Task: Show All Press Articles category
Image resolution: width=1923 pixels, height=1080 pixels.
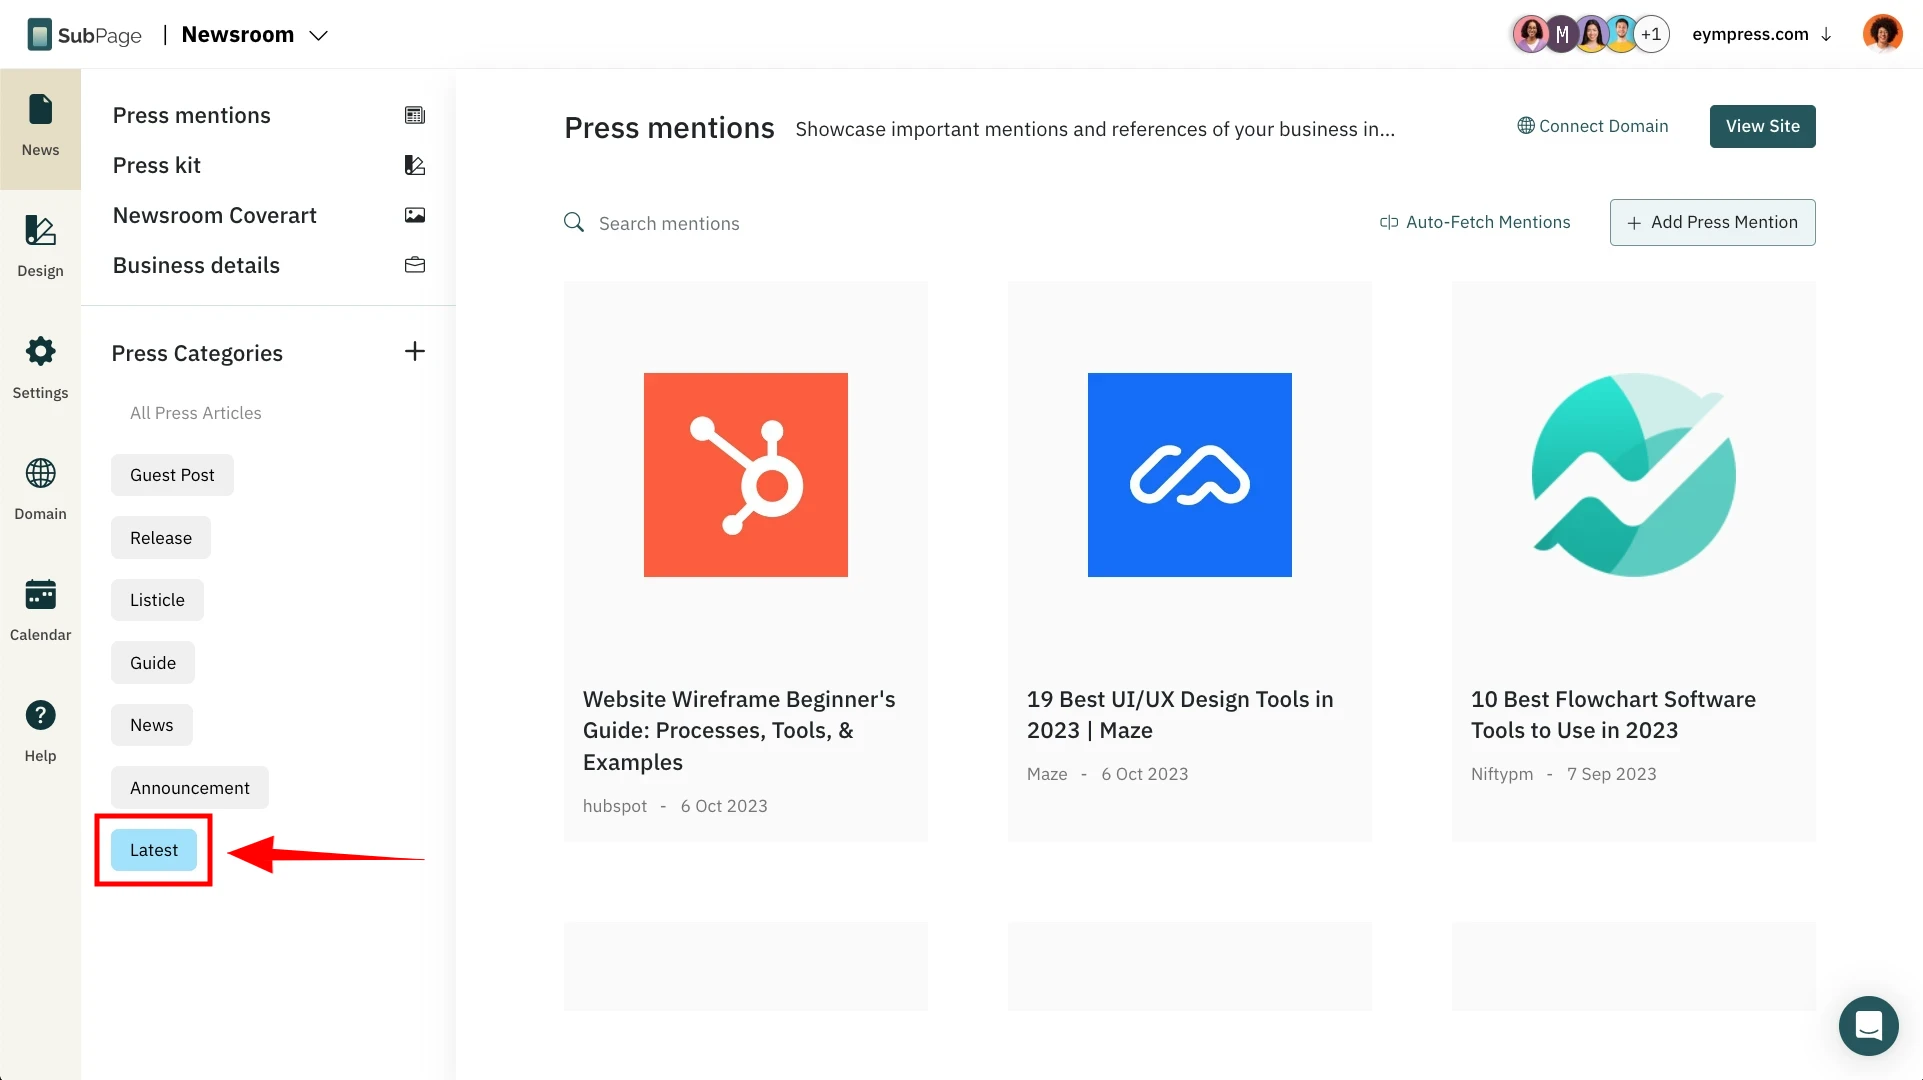Action: (x=196, y=413)
